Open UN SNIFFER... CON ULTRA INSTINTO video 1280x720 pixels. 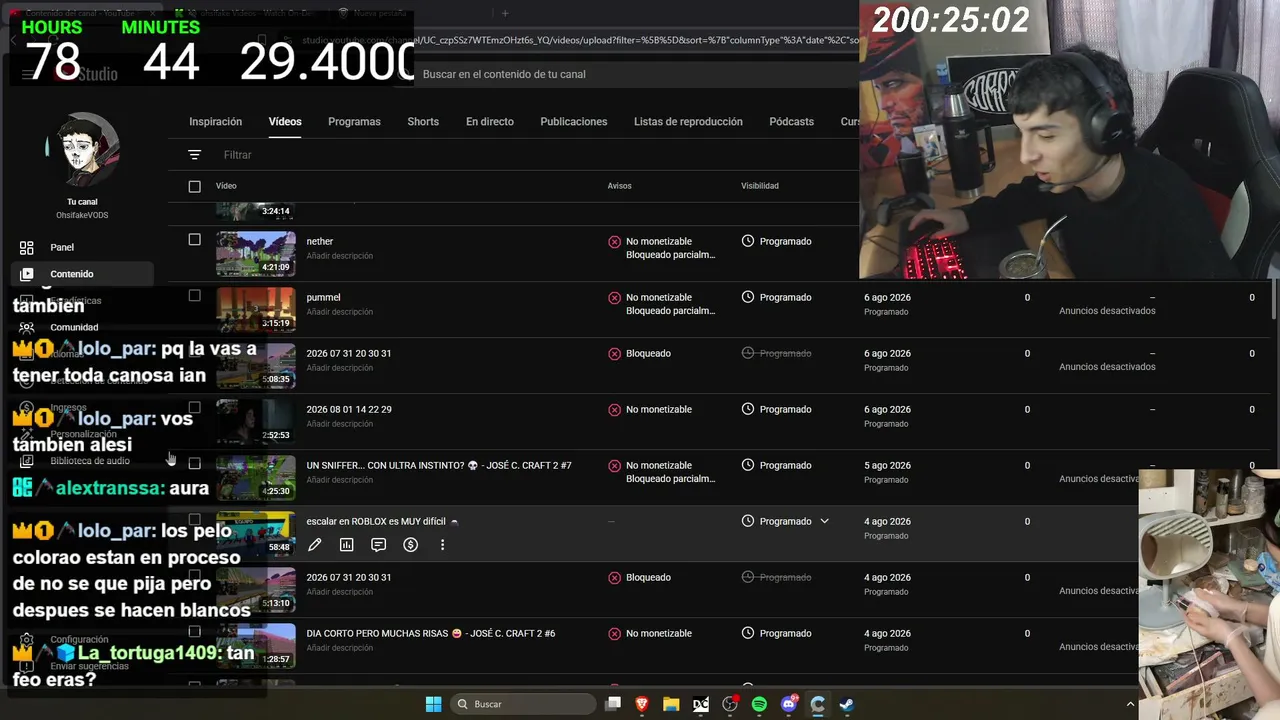coord(439,465)
